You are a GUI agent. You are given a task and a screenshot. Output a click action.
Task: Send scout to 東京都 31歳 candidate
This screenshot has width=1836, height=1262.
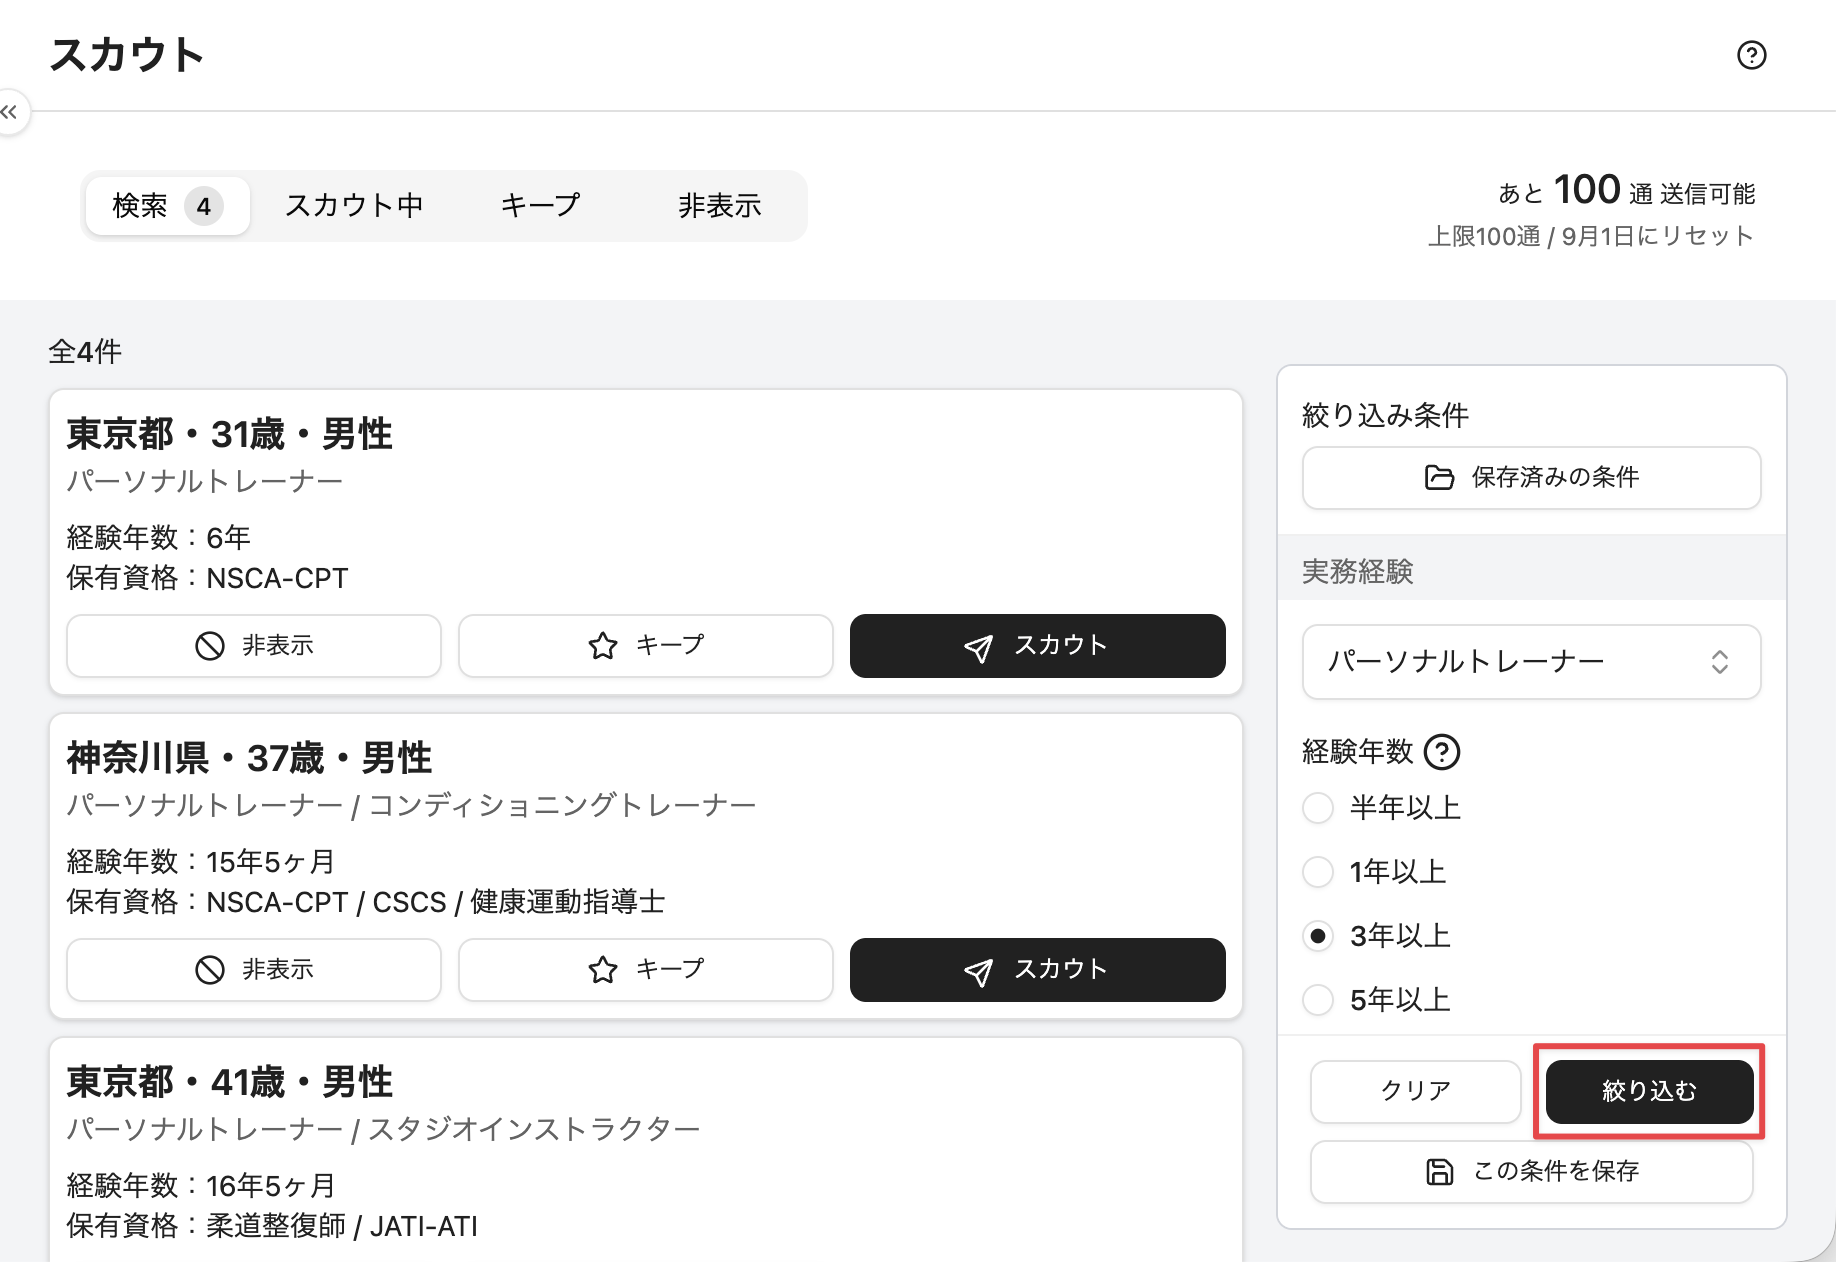point(1037,646)
